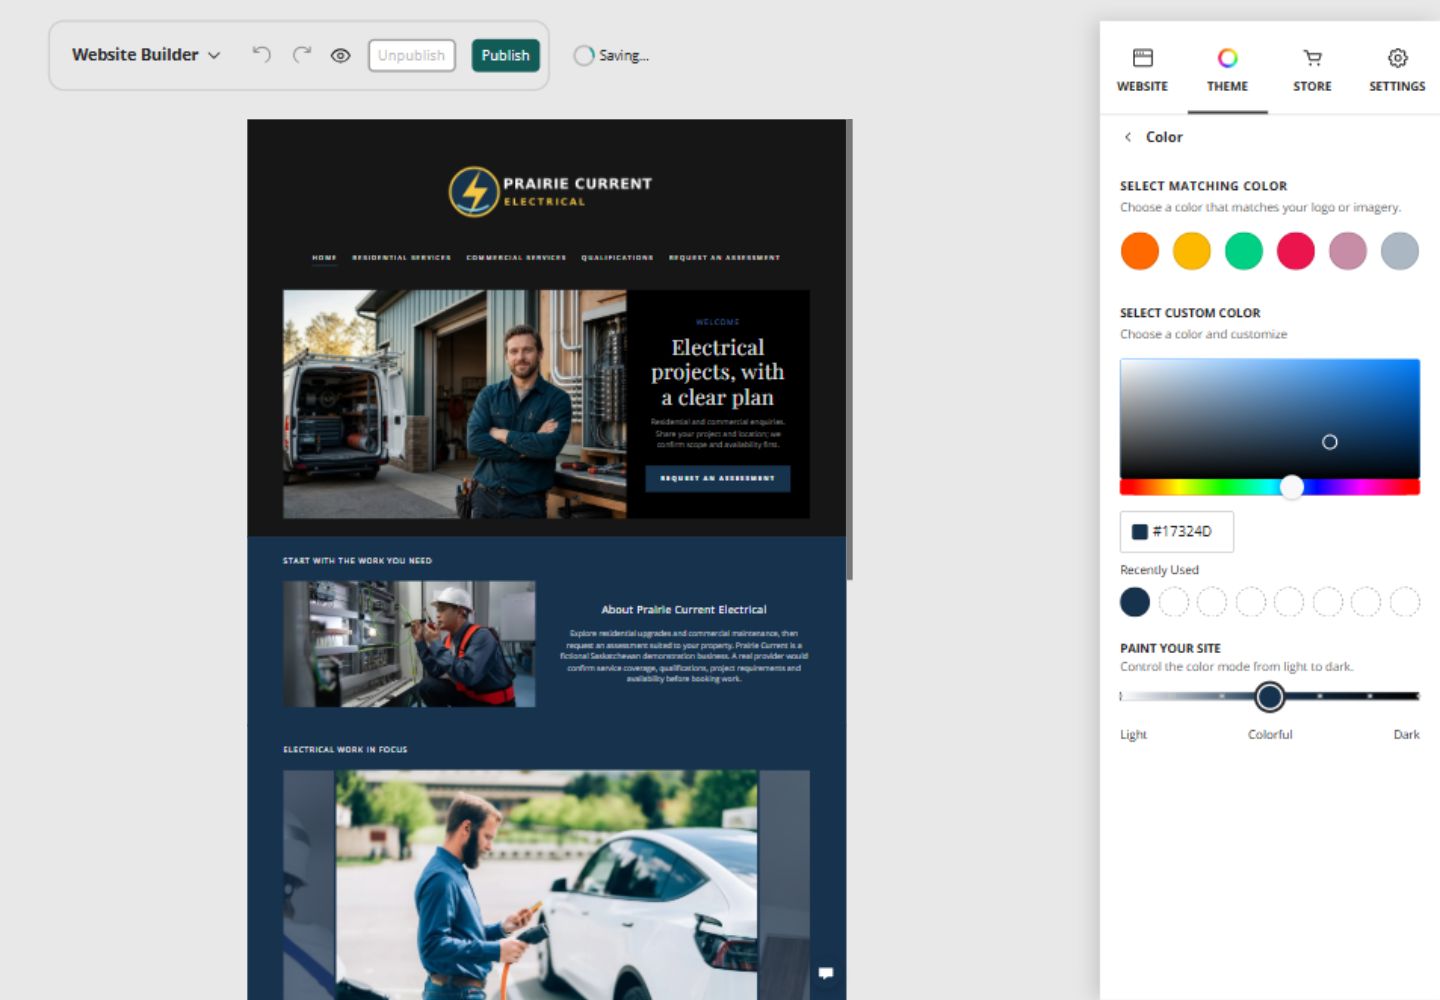The width and height of the screenshot is (1440, 1000).
Task: Click the custom color saturation picker area
Action: (x=1270, y=418)
